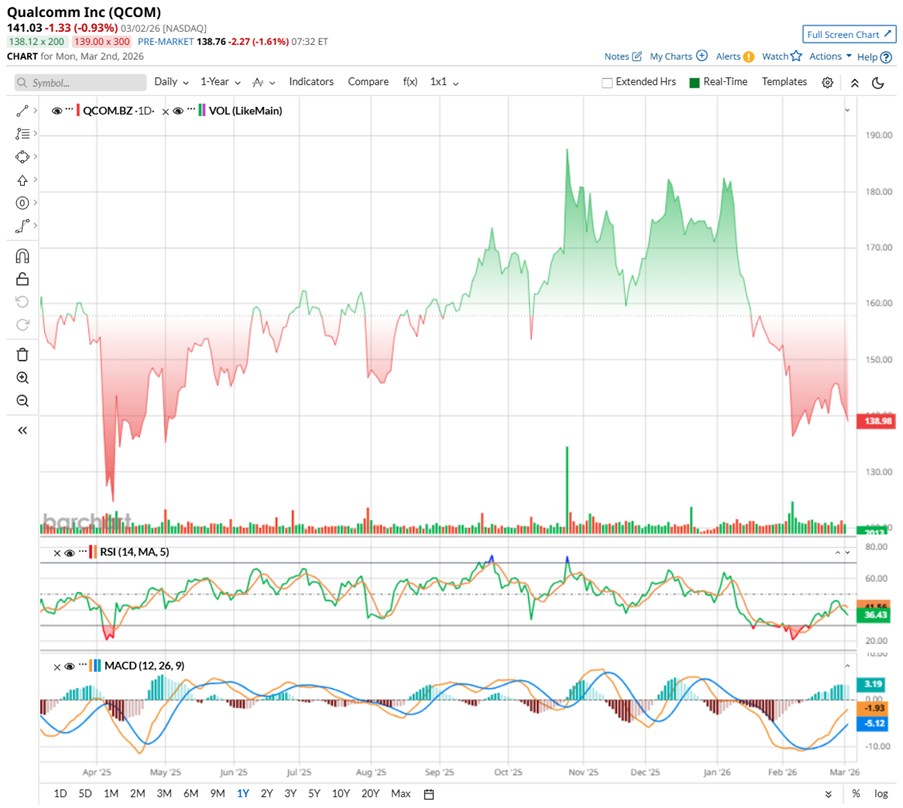This screenshot has height=808, width=903.
Task: Open the MACD indicator color swatch
Action: [x=96, y=666]
